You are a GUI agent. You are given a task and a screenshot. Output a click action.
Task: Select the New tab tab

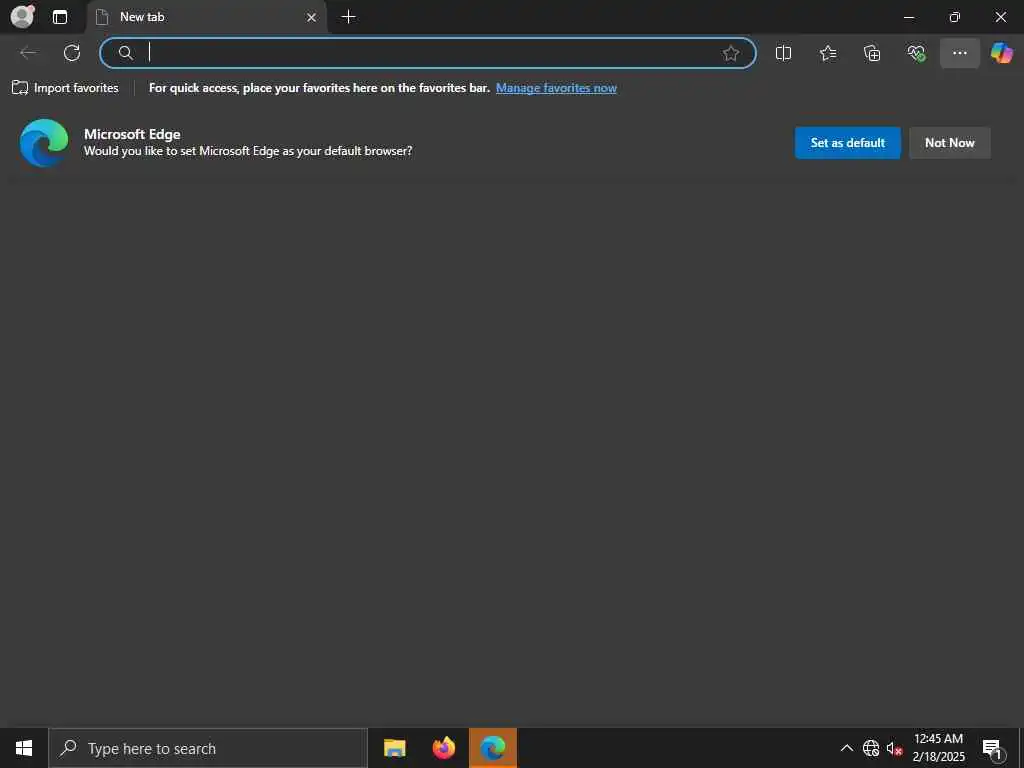[x=206, y=17]
